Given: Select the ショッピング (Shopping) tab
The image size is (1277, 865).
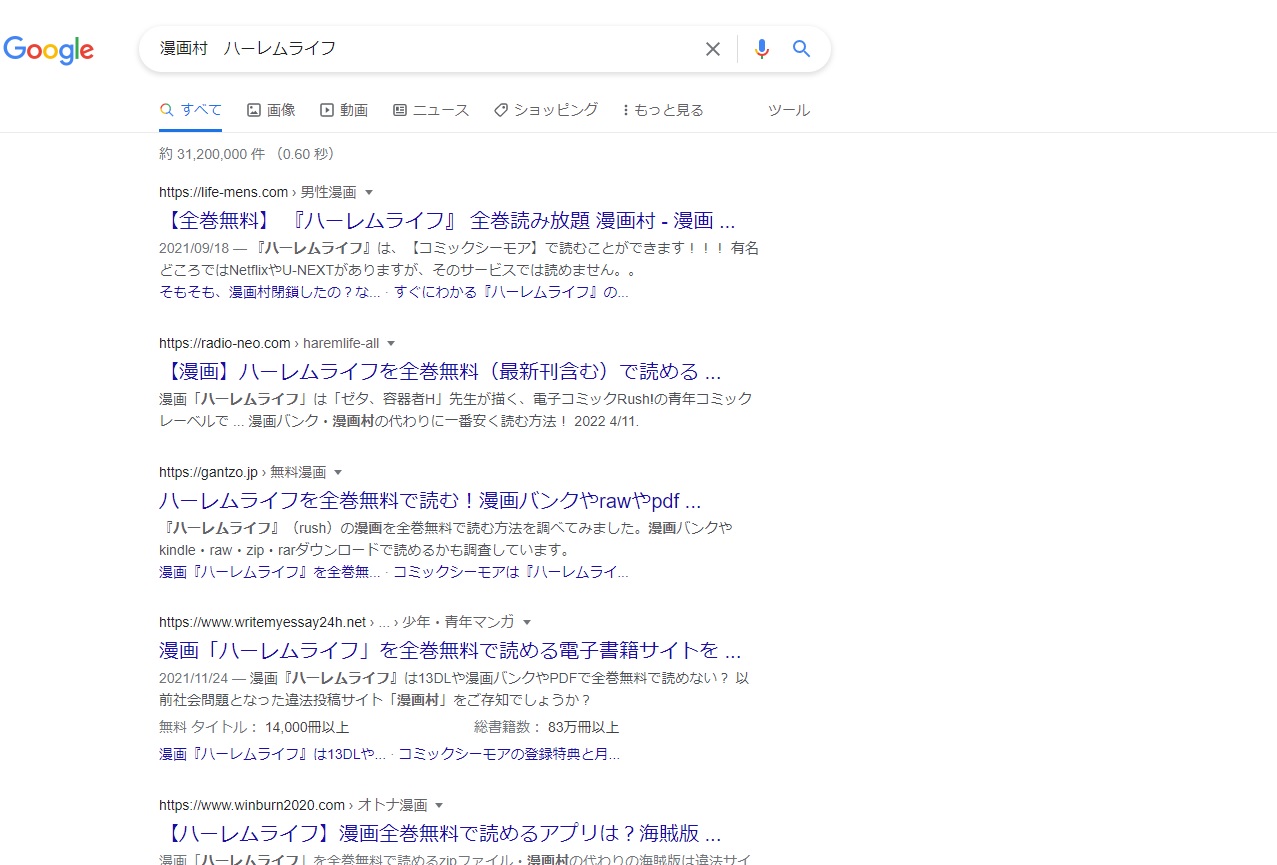Looking at the screenshot, I should [x=546, y=110].
